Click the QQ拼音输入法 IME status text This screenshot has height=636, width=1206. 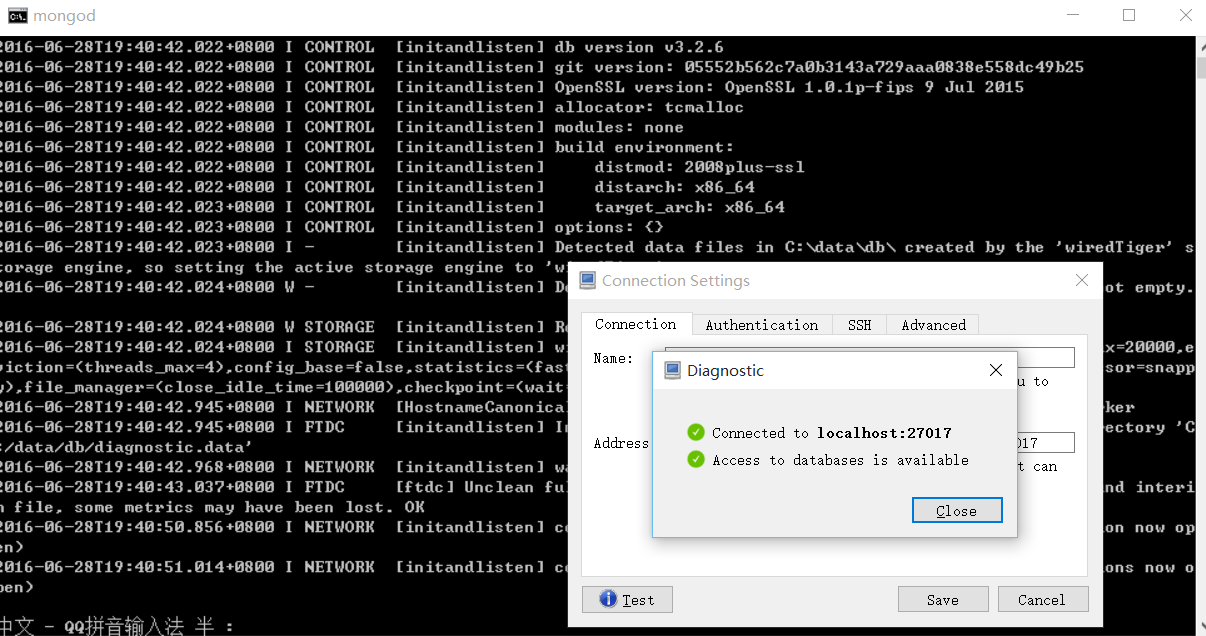point(124,627)
